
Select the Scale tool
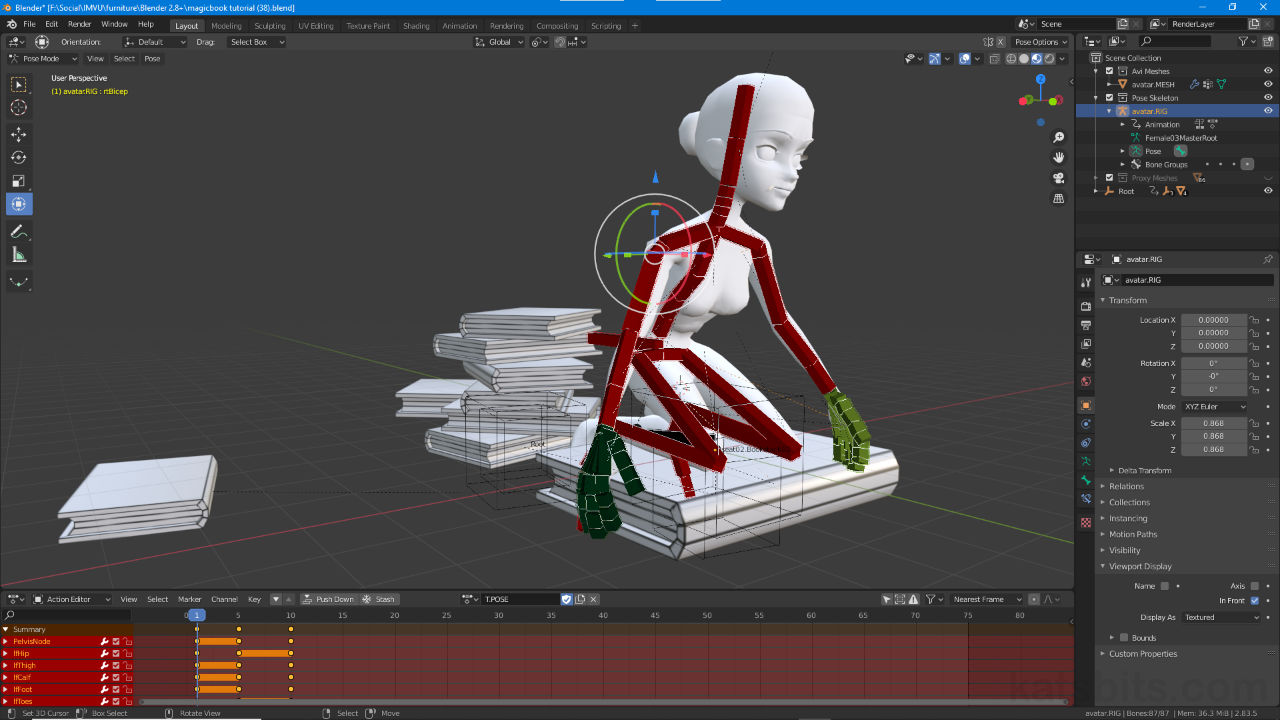click(19, 181)
